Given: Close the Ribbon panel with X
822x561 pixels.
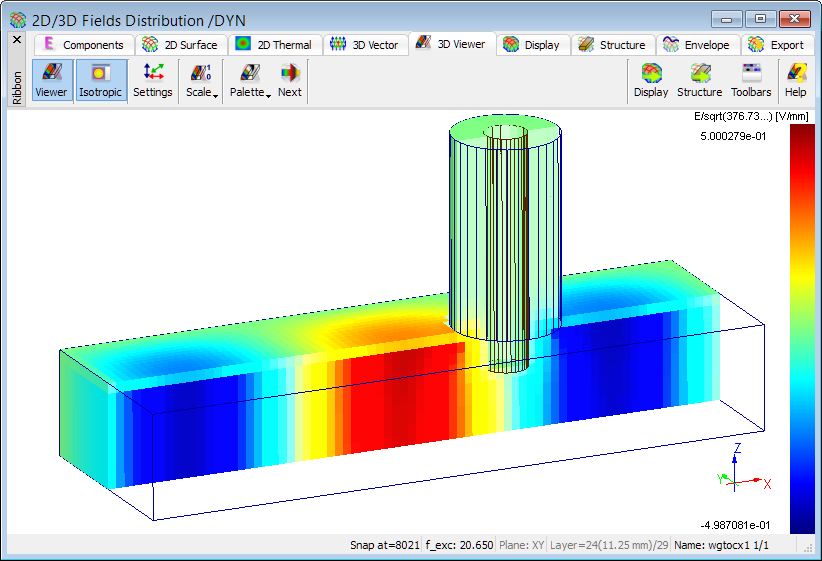Looking at the screenshot, I should pos(16,40).
